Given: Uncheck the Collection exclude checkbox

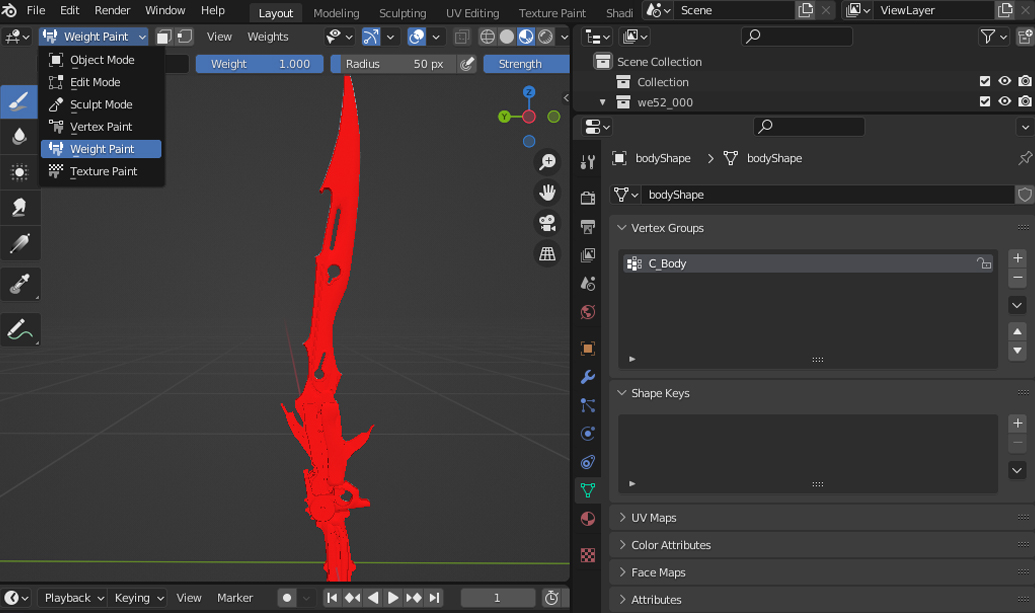Looking at the screenshot, I should click(x=985, y=82).
